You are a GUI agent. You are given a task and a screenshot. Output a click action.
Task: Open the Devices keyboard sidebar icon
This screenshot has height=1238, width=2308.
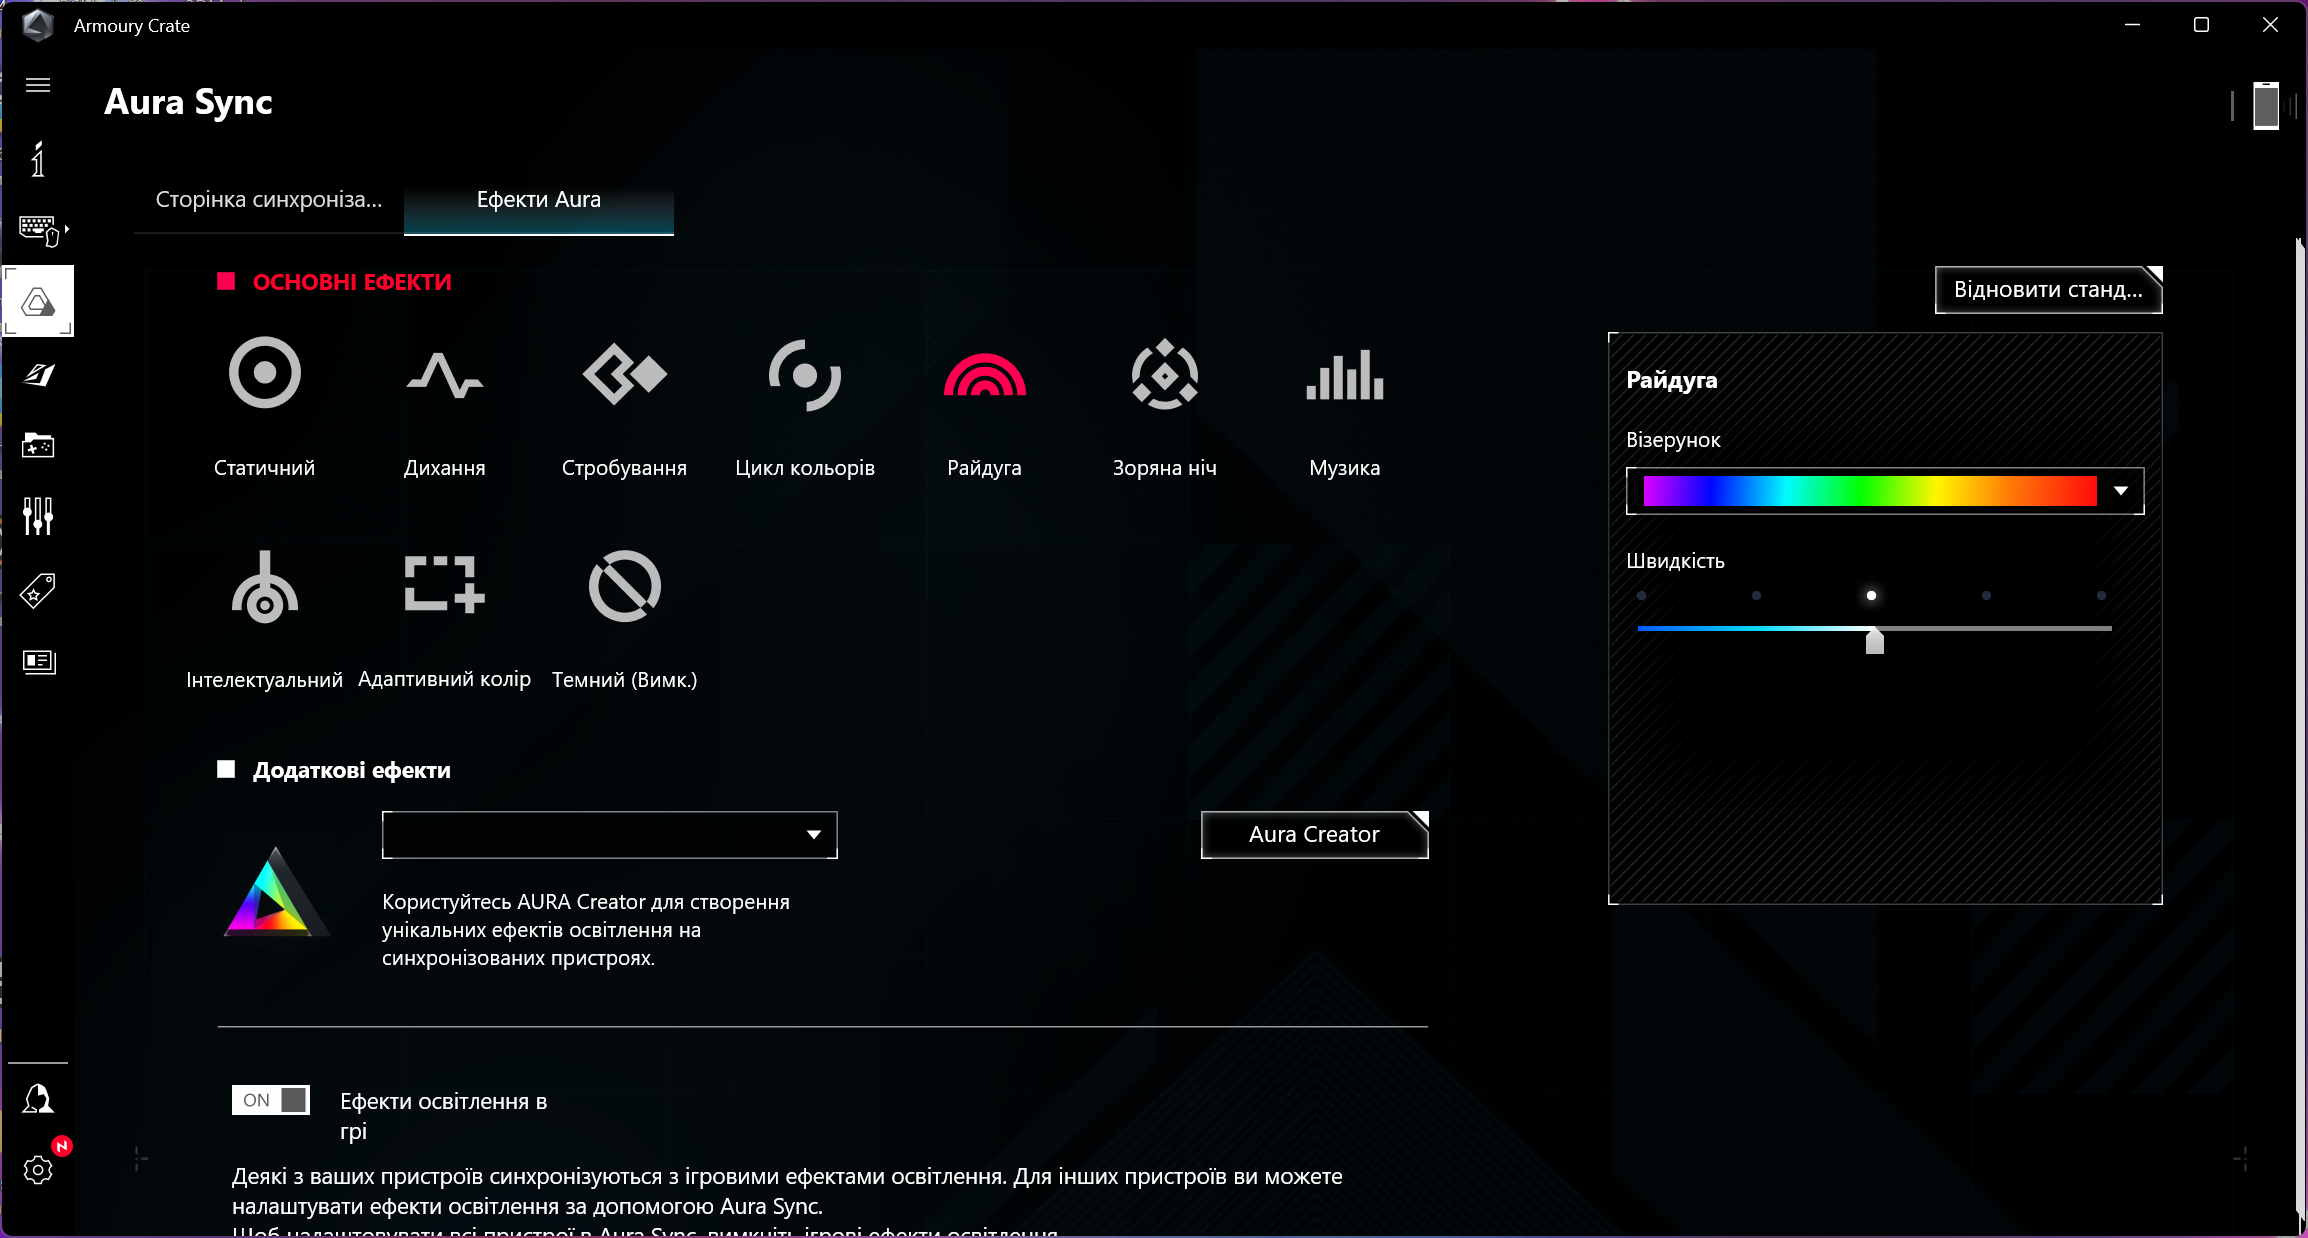(x=40, y=230)
